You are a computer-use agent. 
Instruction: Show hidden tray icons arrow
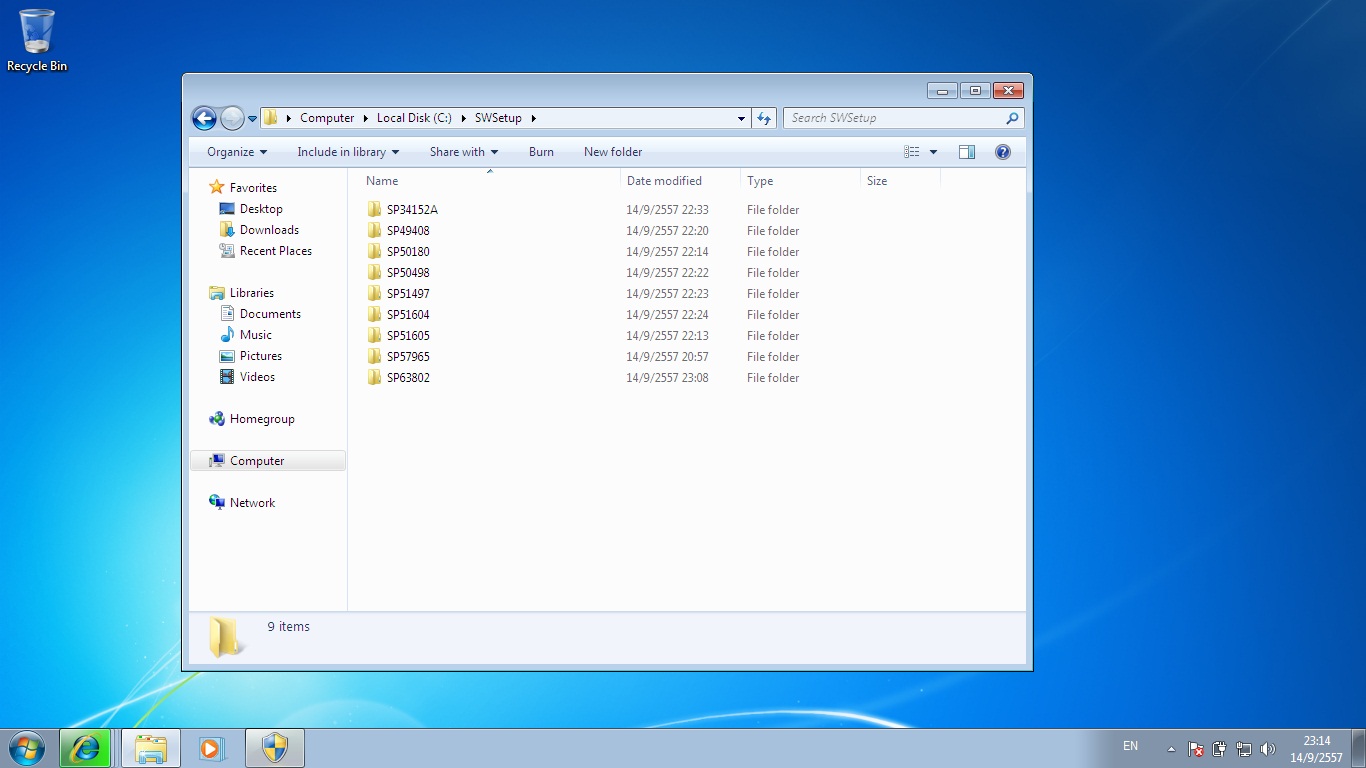(1171, 749)
